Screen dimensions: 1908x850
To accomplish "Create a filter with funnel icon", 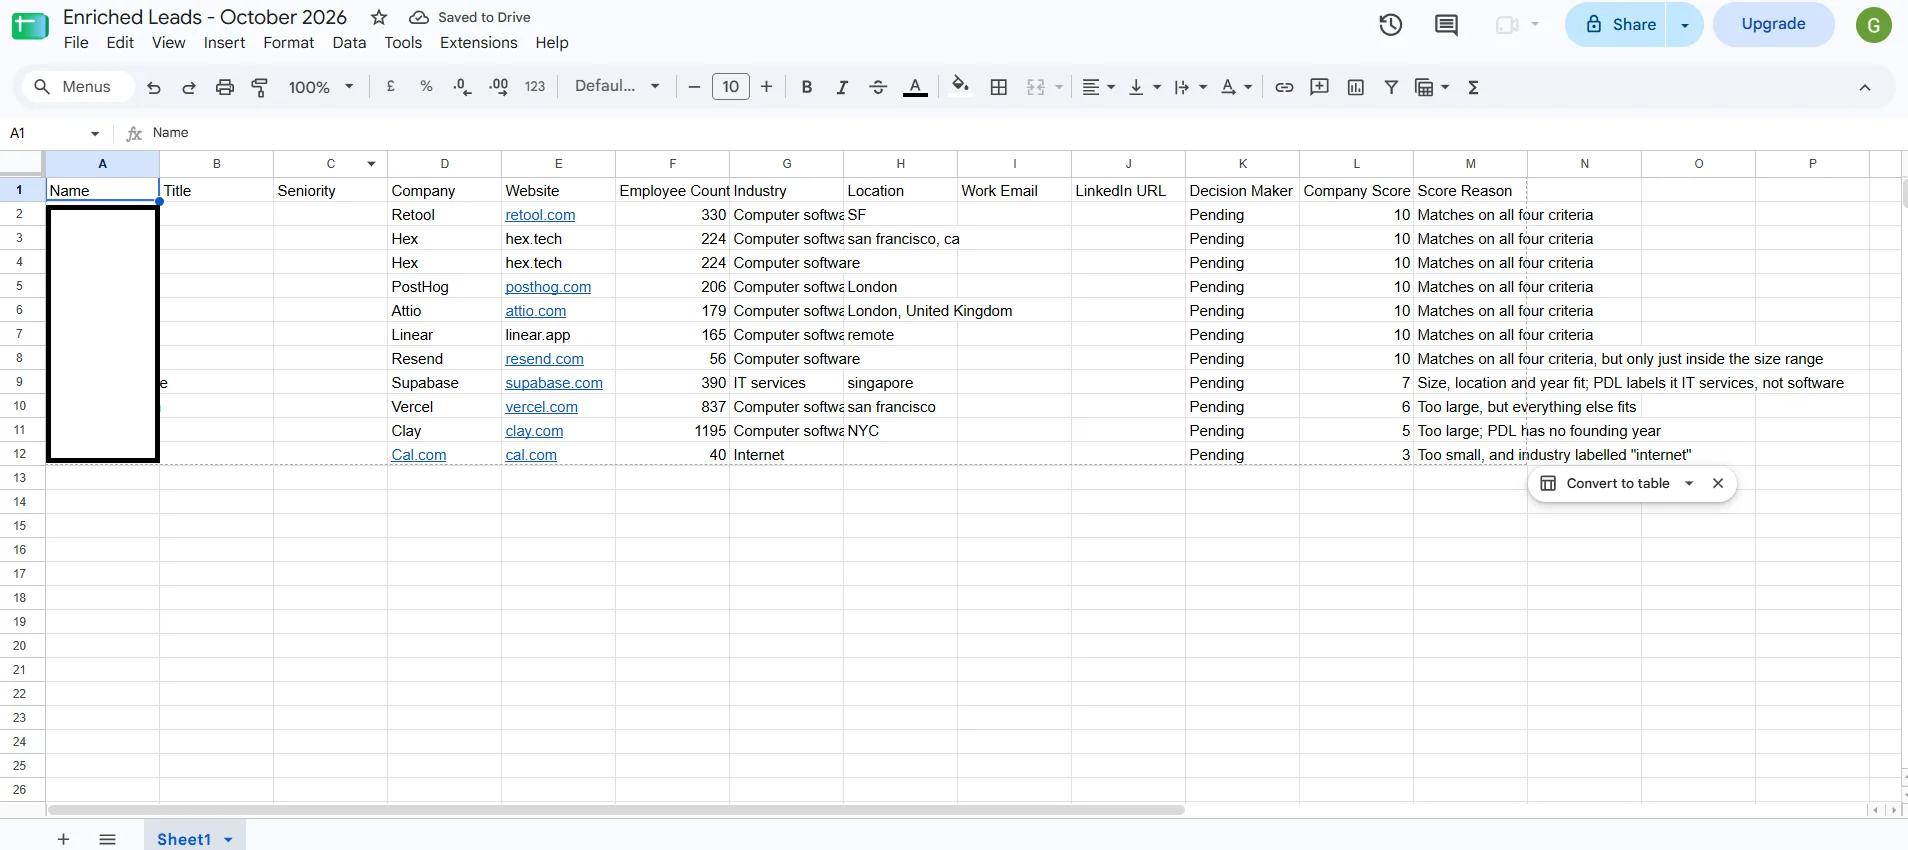I will click(1391, 87).
